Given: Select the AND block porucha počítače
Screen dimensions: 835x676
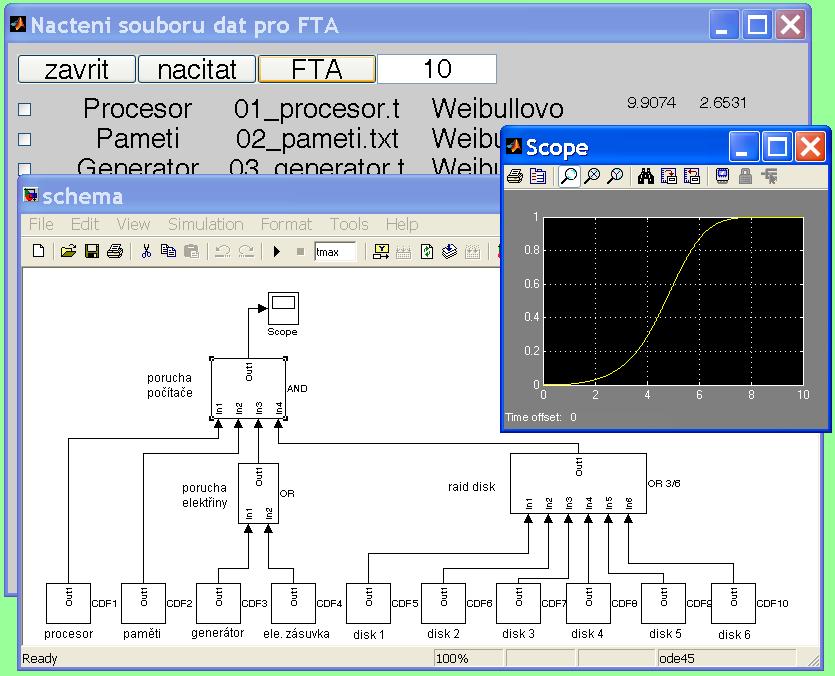Looking at the screenshot, I should (x=248, y=388).
